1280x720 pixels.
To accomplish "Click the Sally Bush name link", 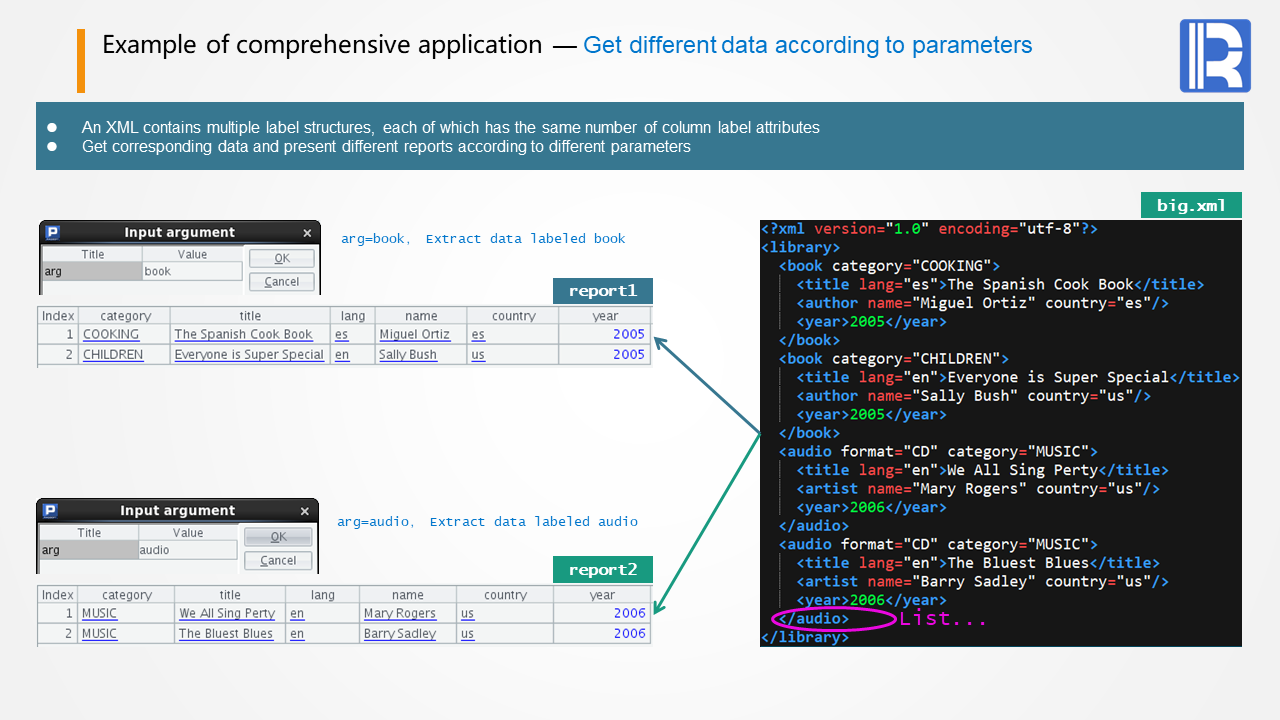I will coord(408,355).
